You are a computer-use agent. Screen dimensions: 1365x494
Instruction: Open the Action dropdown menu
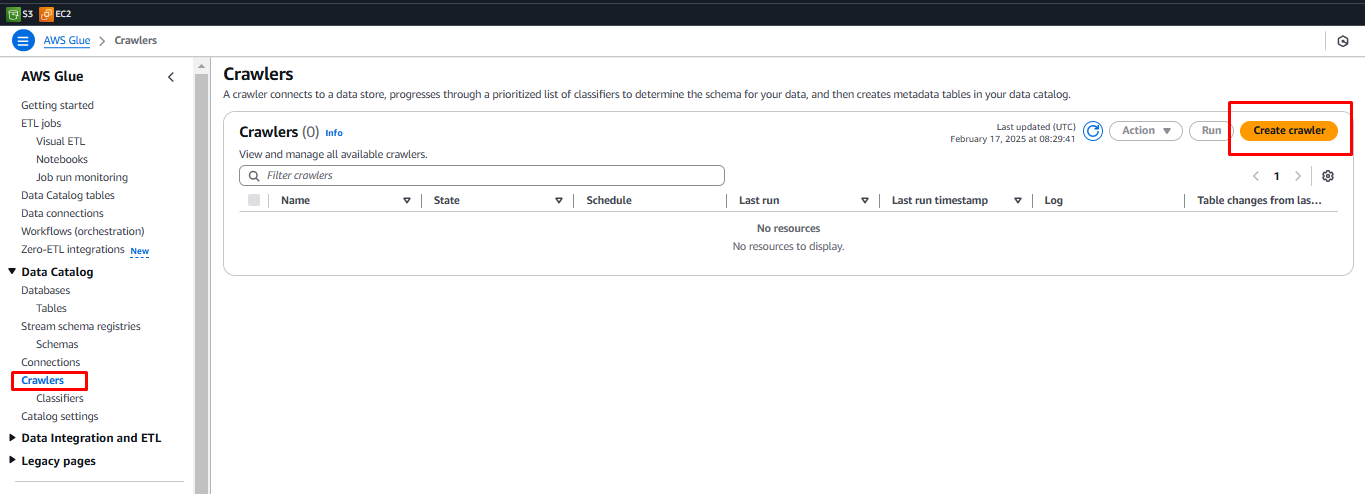(x=1146, y=131)
